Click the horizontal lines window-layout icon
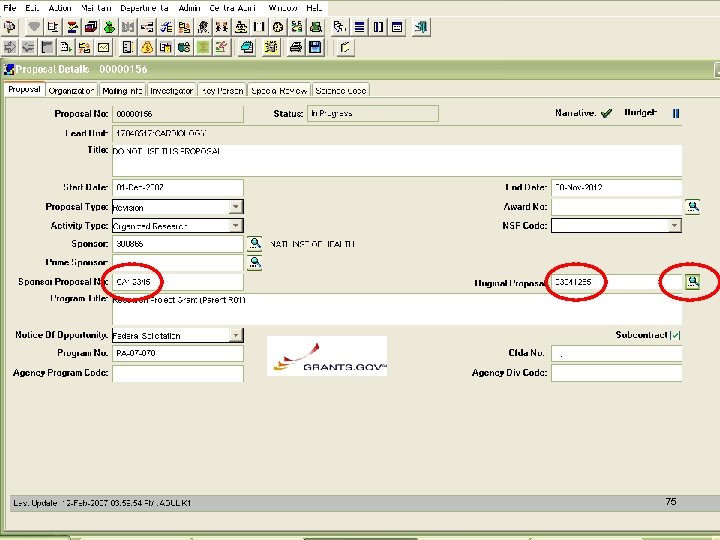 (x=360, y=27)
